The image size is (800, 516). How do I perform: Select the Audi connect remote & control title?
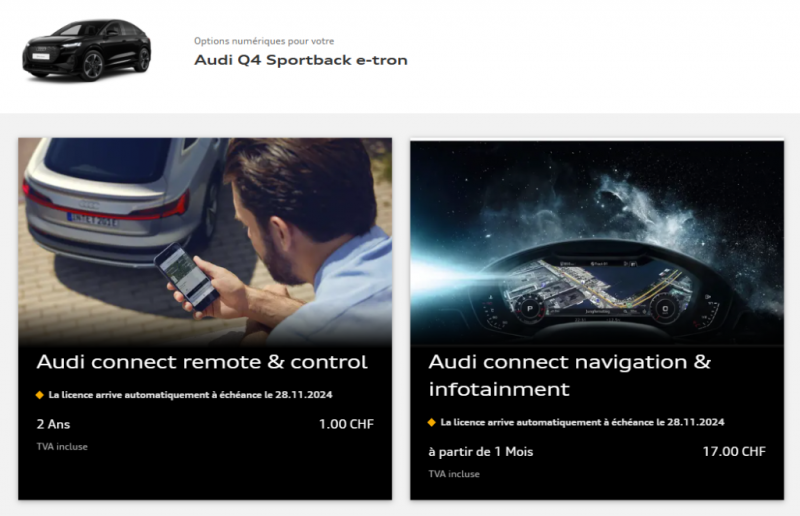(x=202, y=362)
